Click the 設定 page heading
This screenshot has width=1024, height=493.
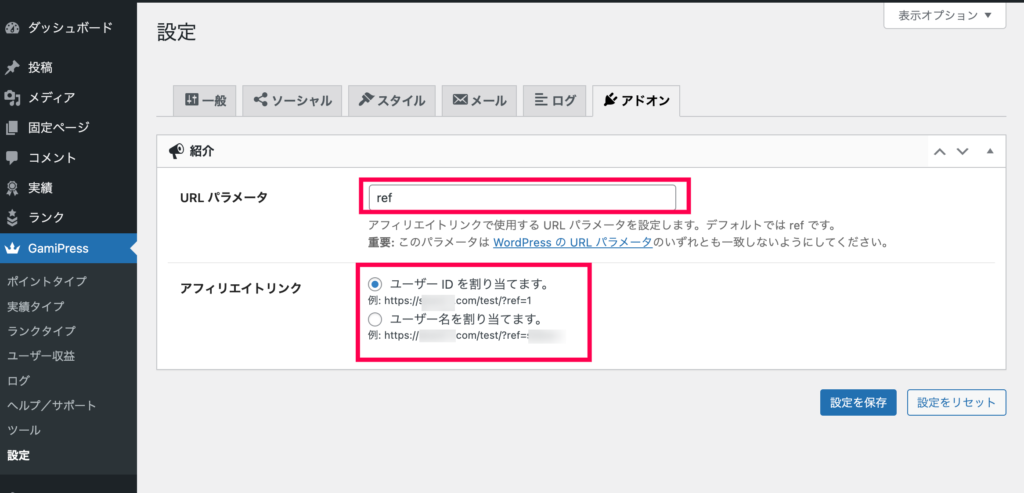(176, 32)
